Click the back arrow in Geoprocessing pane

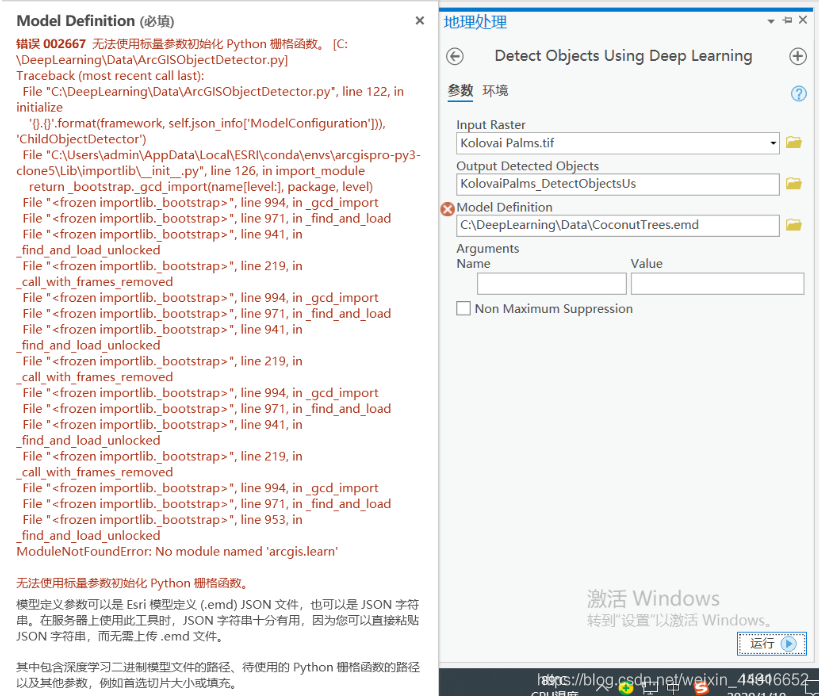(x=455, y=56)
